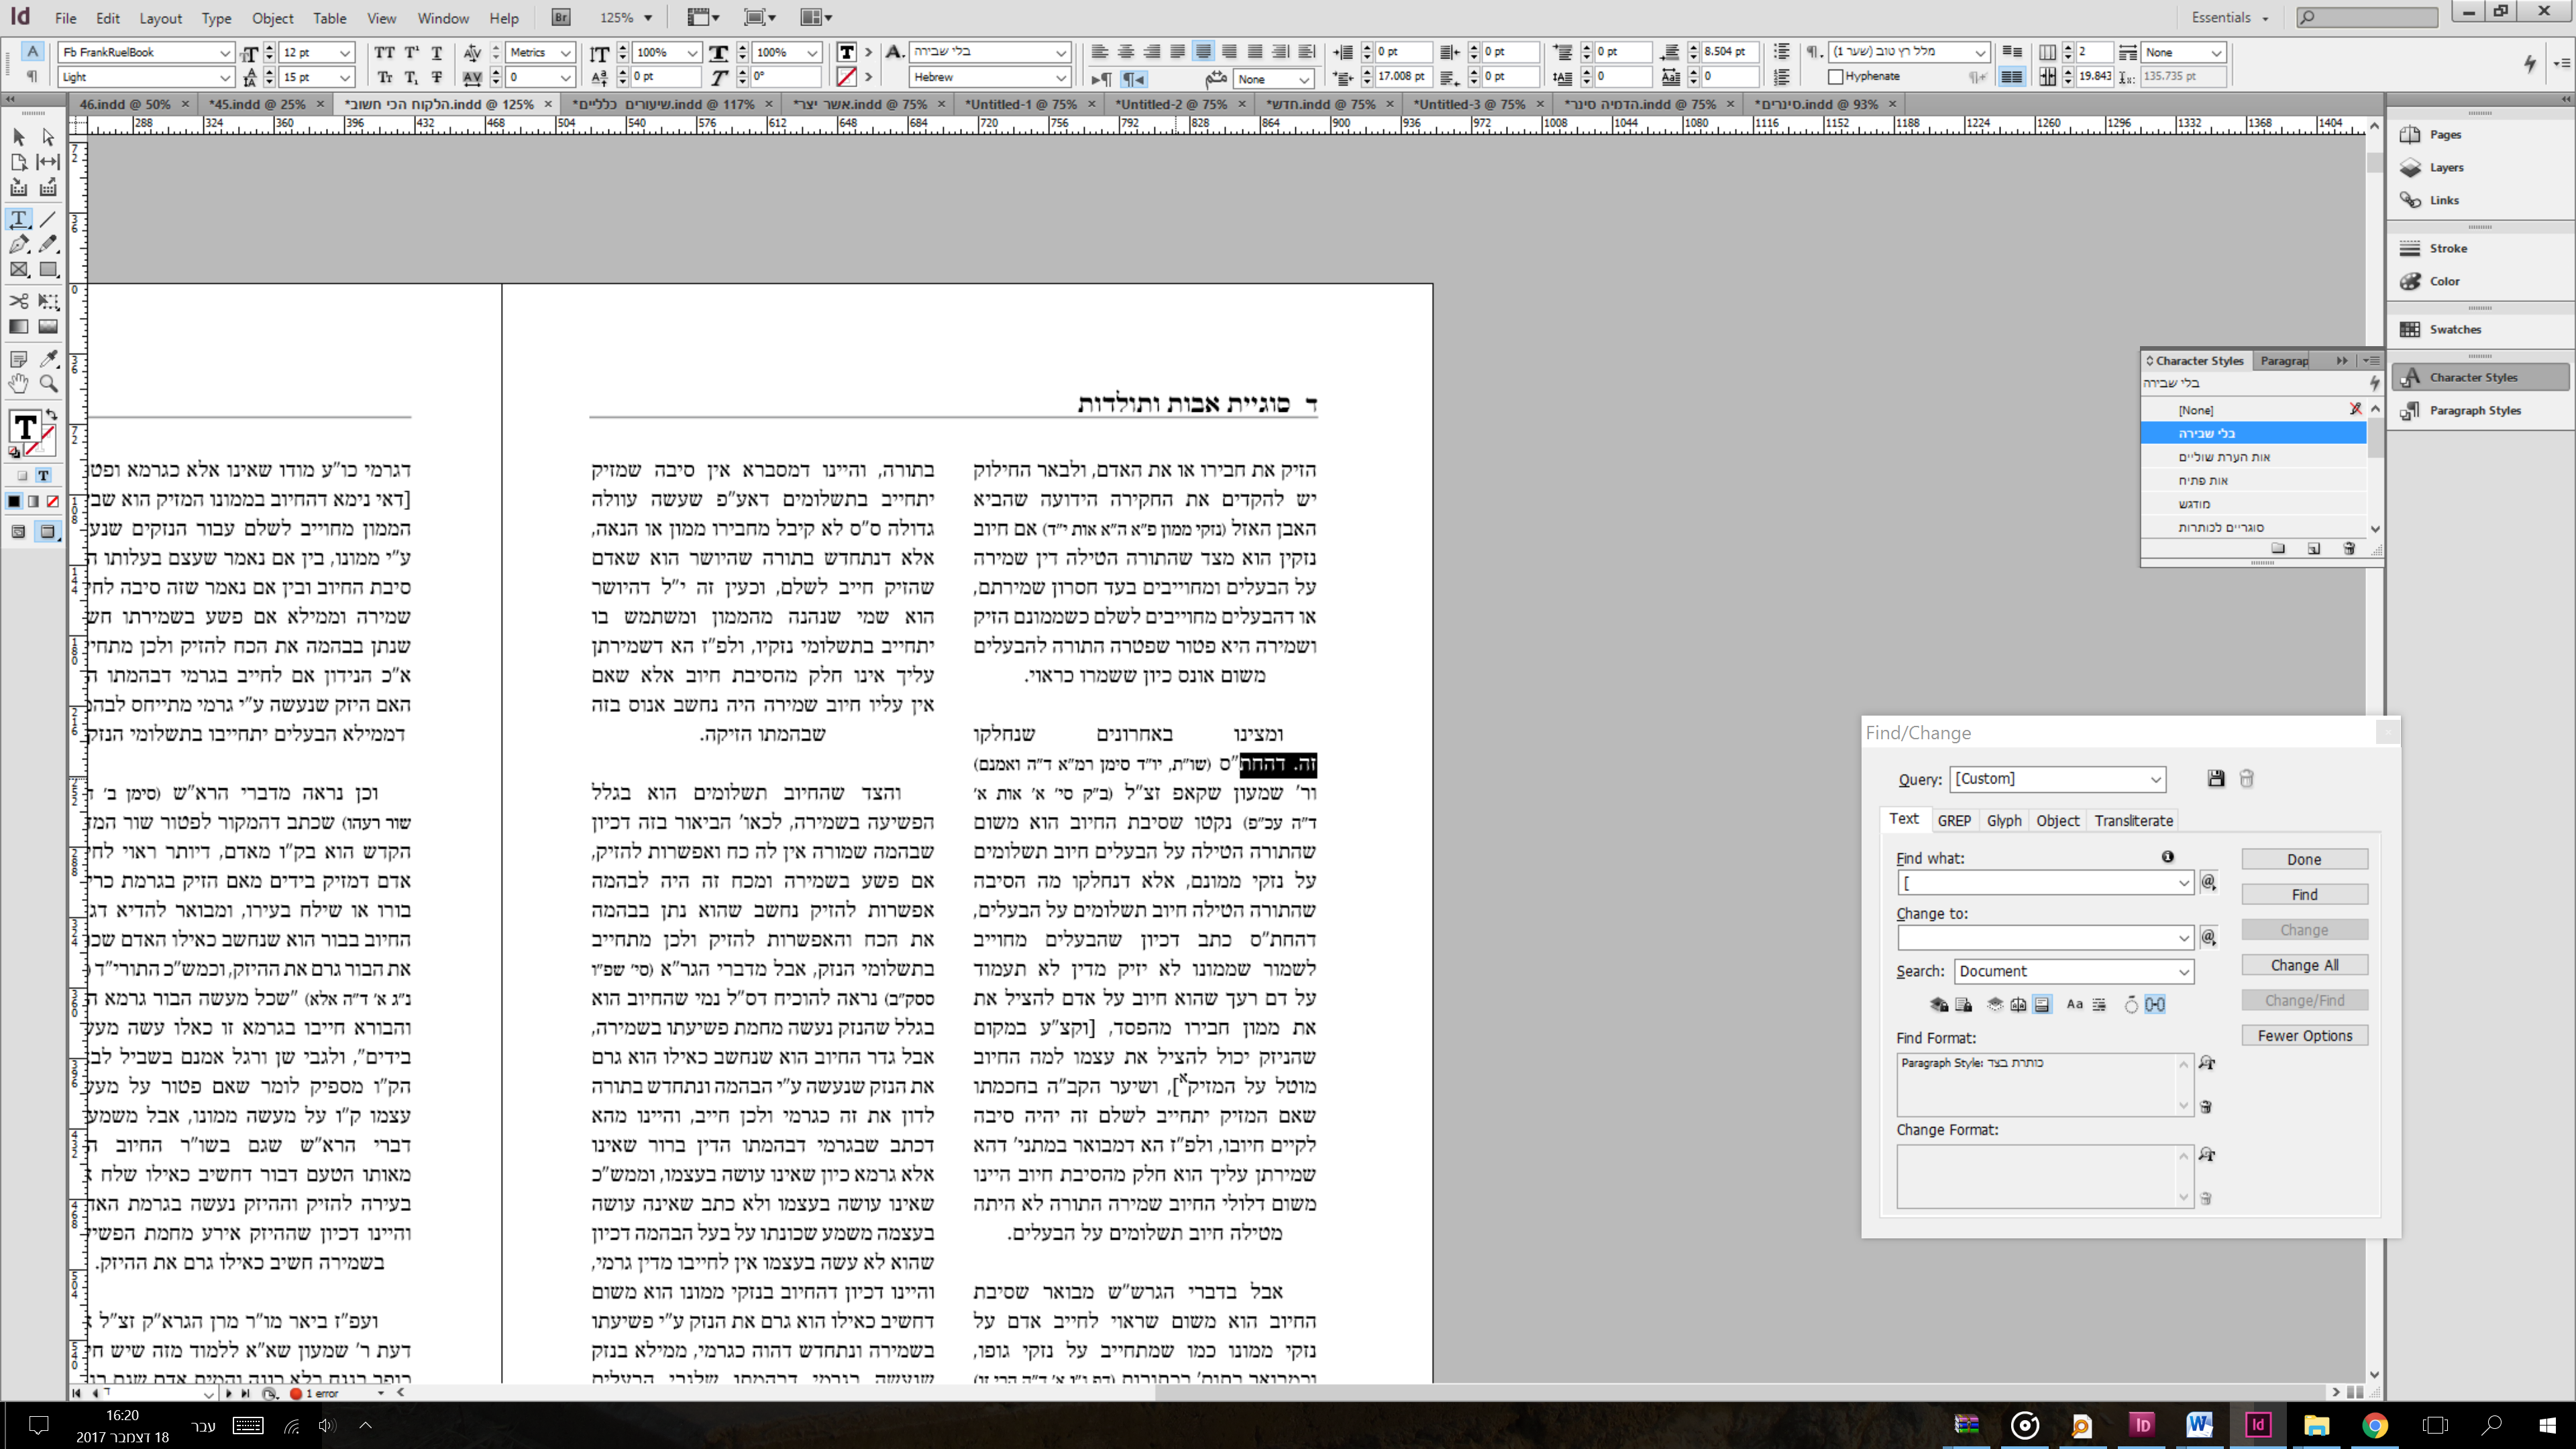Specify attributes to find in Find Format
Viewport: 2576px width, 1449px height.
2207,1063
